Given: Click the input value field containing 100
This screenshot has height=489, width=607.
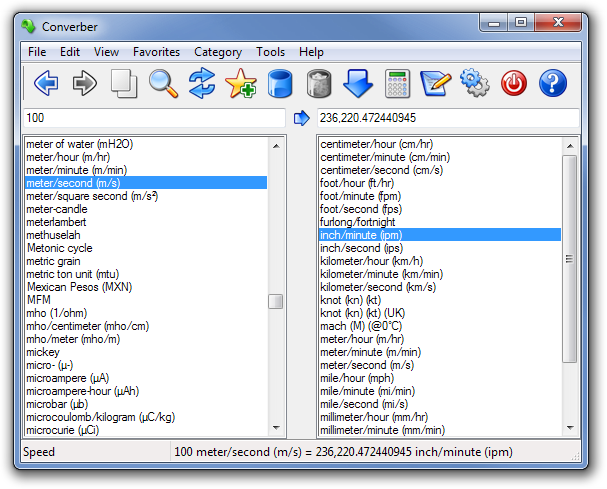Looking at the screenshot, I should [x=154, y=118].
